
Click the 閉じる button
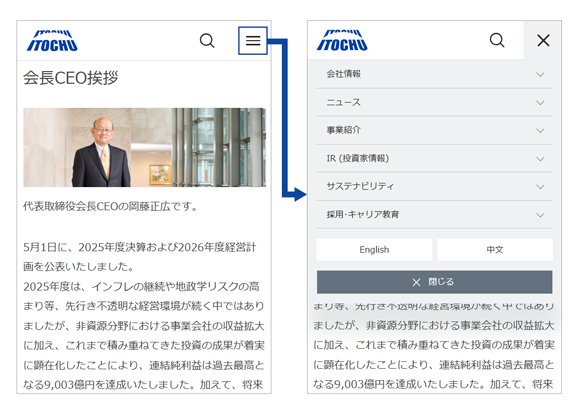[x=434, y=282]
